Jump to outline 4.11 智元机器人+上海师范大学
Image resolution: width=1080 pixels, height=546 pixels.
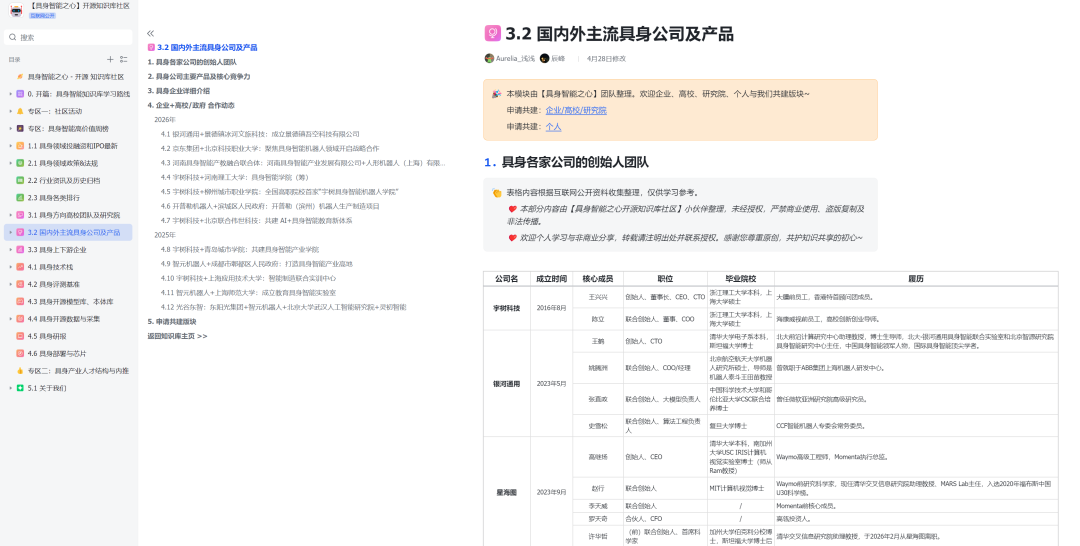tap(249, 293)
